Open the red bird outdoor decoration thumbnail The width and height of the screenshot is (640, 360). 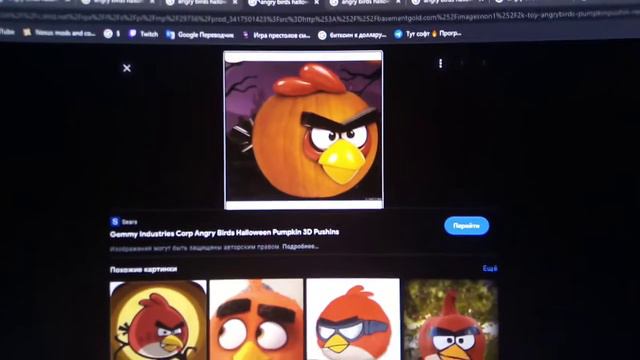tap(451, 320)
